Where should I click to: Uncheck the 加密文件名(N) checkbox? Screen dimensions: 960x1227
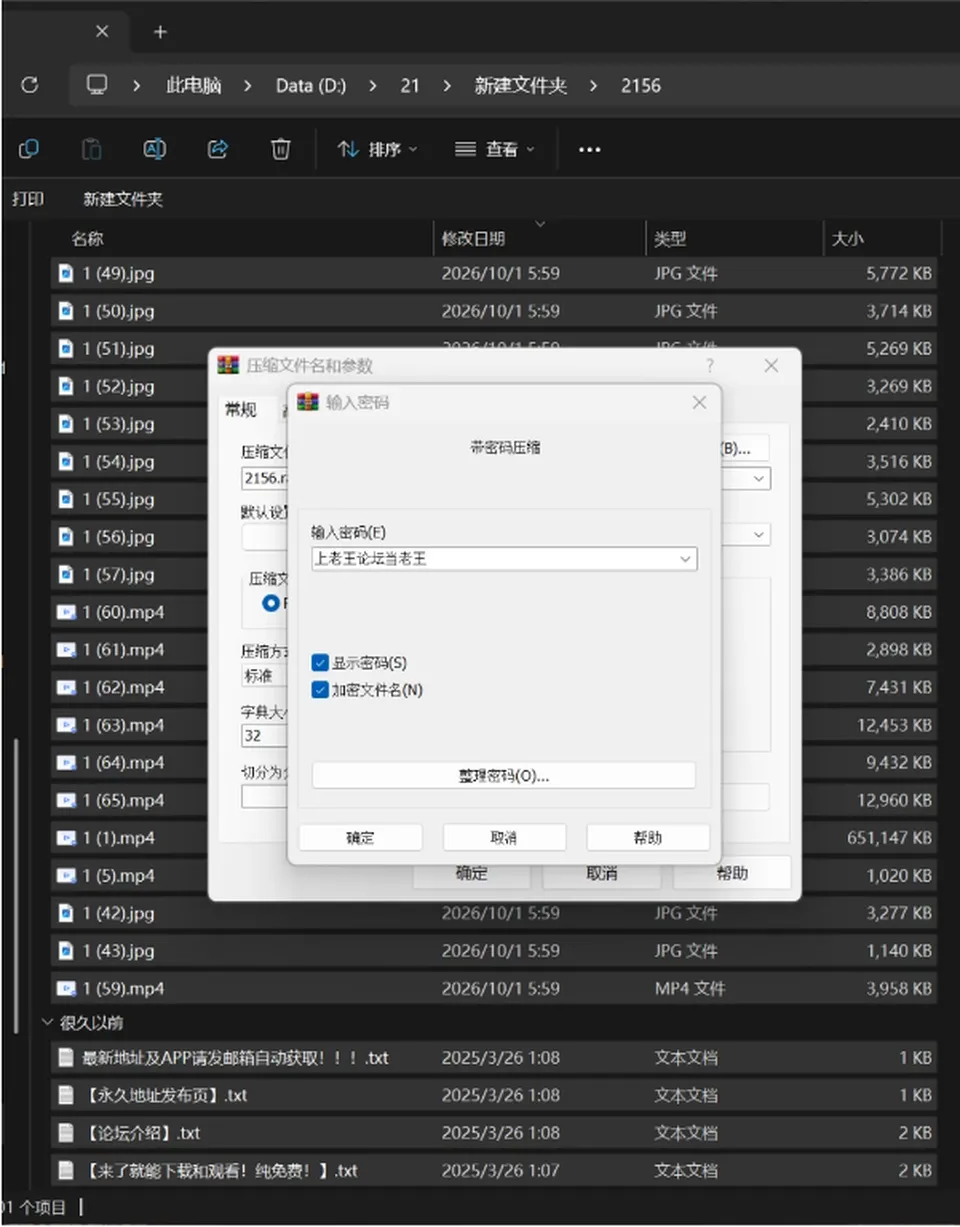(x=320, y=690)
